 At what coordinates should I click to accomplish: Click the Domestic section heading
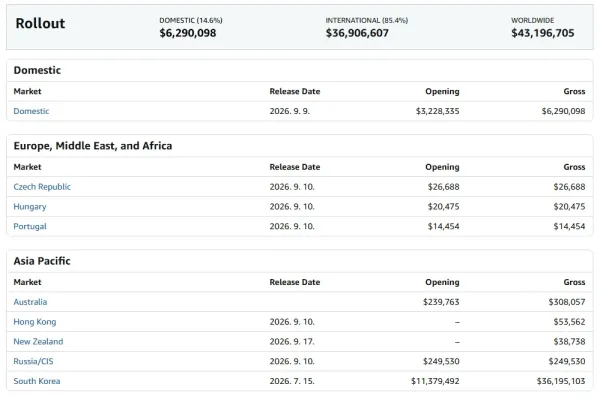point(37,70)
